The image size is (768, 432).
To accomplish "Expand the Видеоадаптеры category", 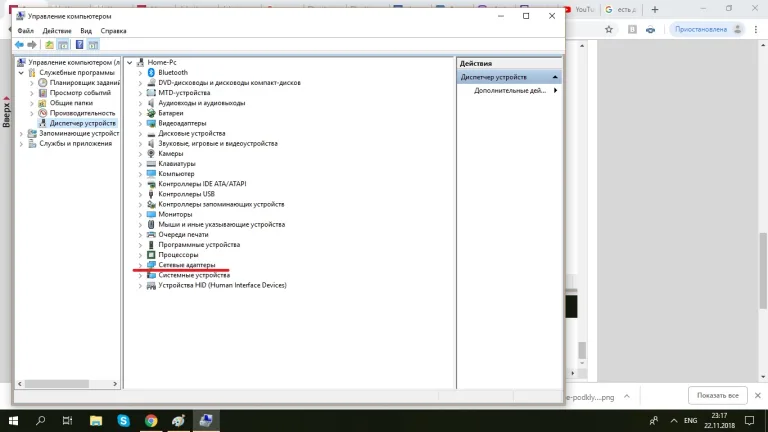I will (140, 123).
